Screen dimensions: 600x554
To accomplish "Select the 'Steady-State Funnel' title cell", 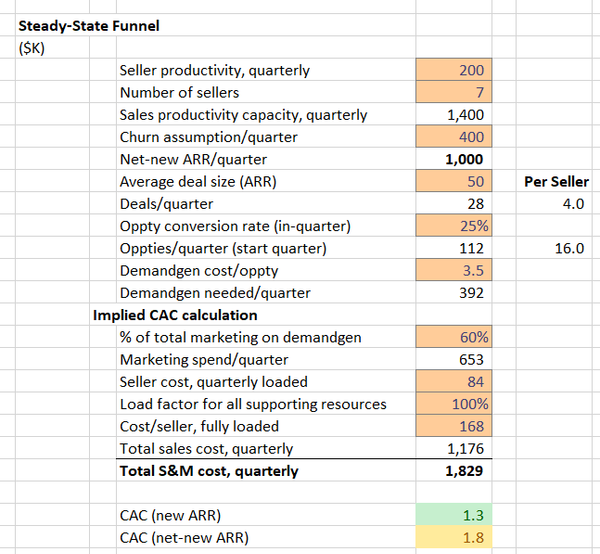I will pyautogui.click(x=89, y=26).
